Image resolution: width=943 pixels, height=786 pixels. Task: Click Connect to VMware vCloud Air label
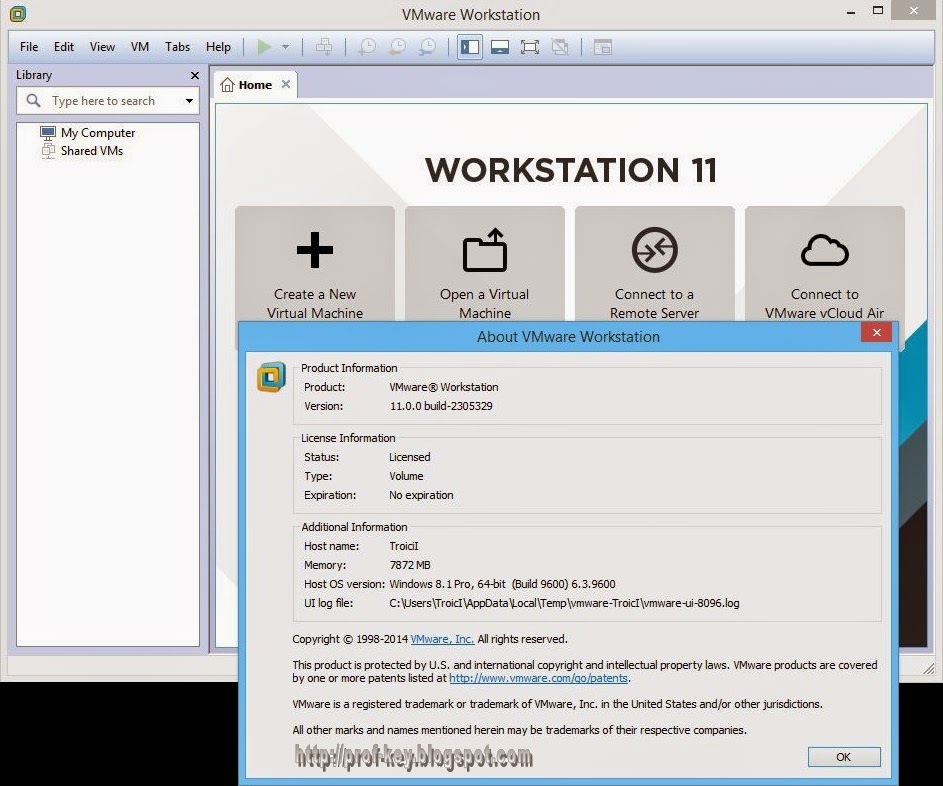825,304
